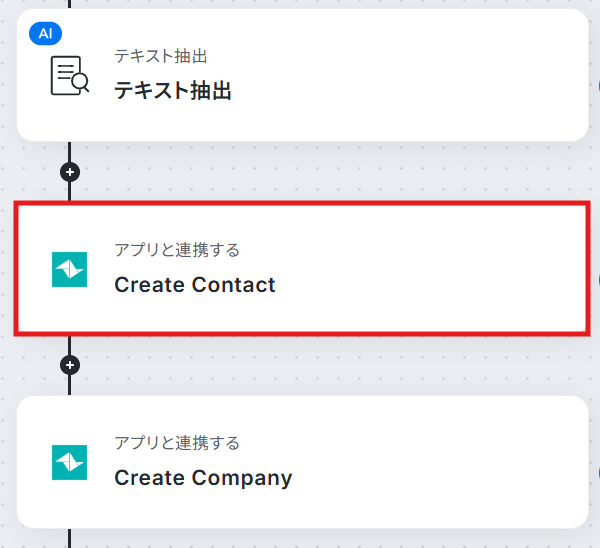Select the テキスト抽出 step card
The height and width of the screenshot is (548, 600).
[x=400, y=75]
